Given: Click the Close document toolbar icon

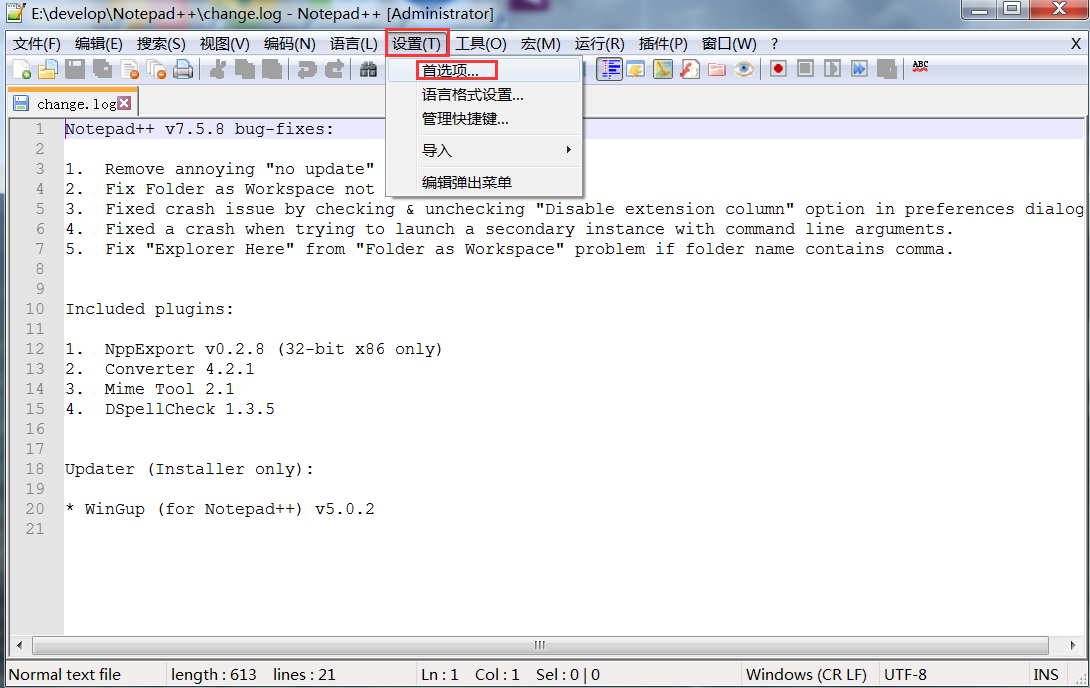Looking at the screenshot, I should pos(129,69).
